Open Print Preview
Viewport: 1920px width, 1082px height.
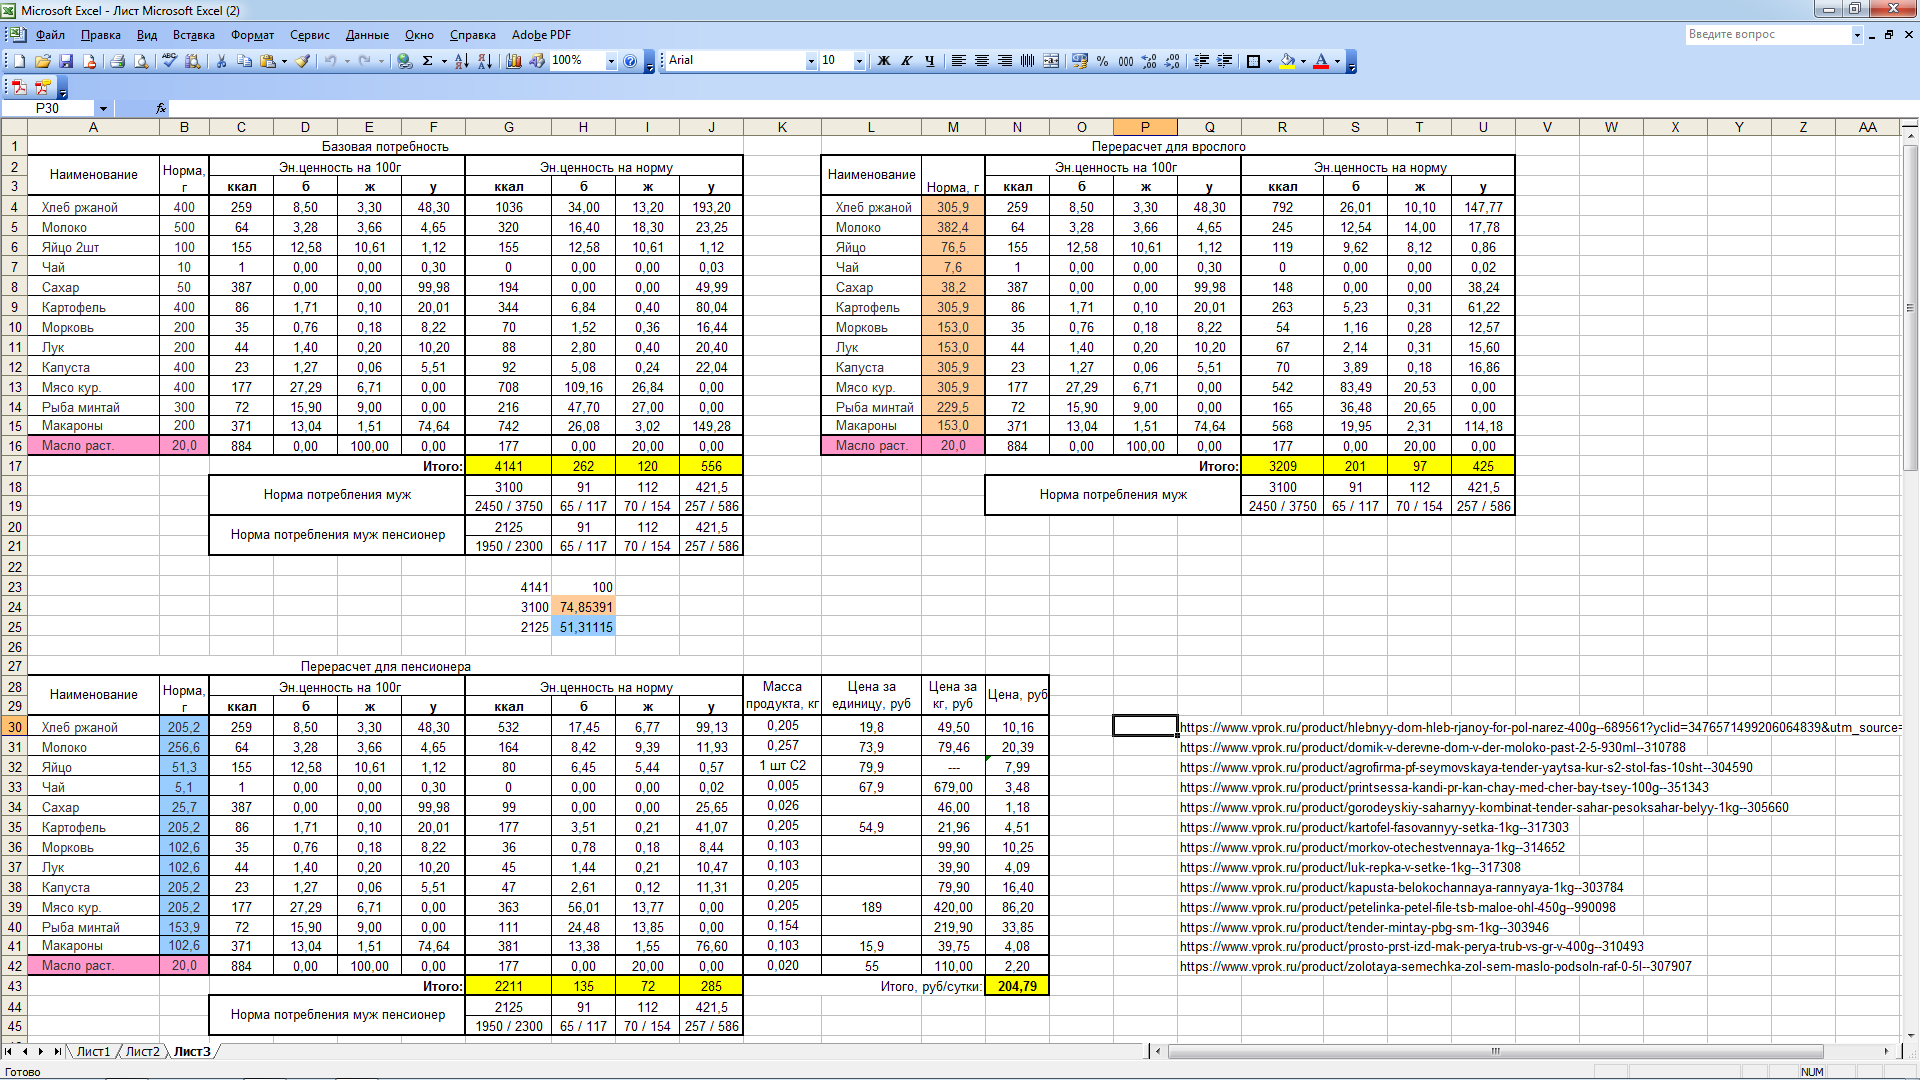click(141, 61)
